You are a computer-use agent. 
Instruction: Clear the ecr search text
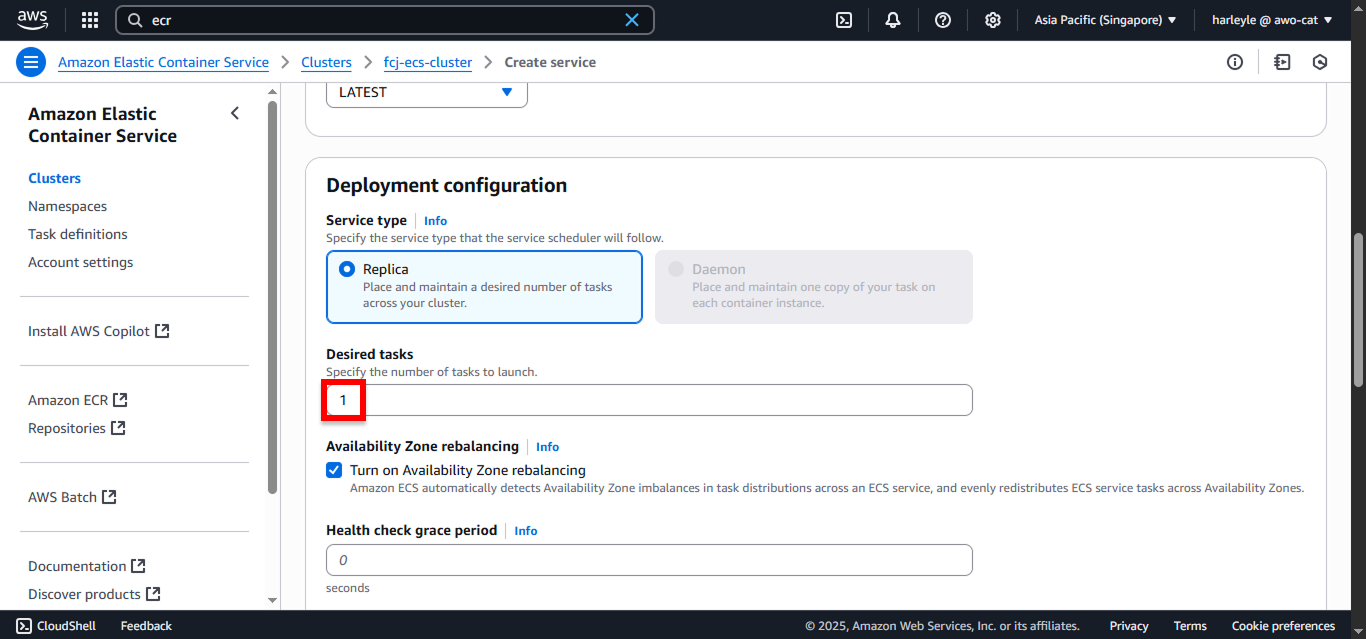[x=632, y=20]
